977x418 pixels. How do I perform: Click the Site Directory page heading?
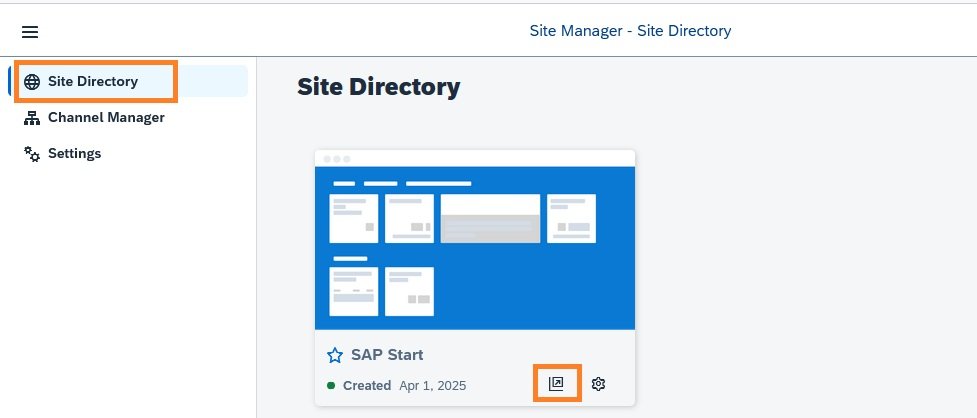pyautogui.click(x=378, y=87)
